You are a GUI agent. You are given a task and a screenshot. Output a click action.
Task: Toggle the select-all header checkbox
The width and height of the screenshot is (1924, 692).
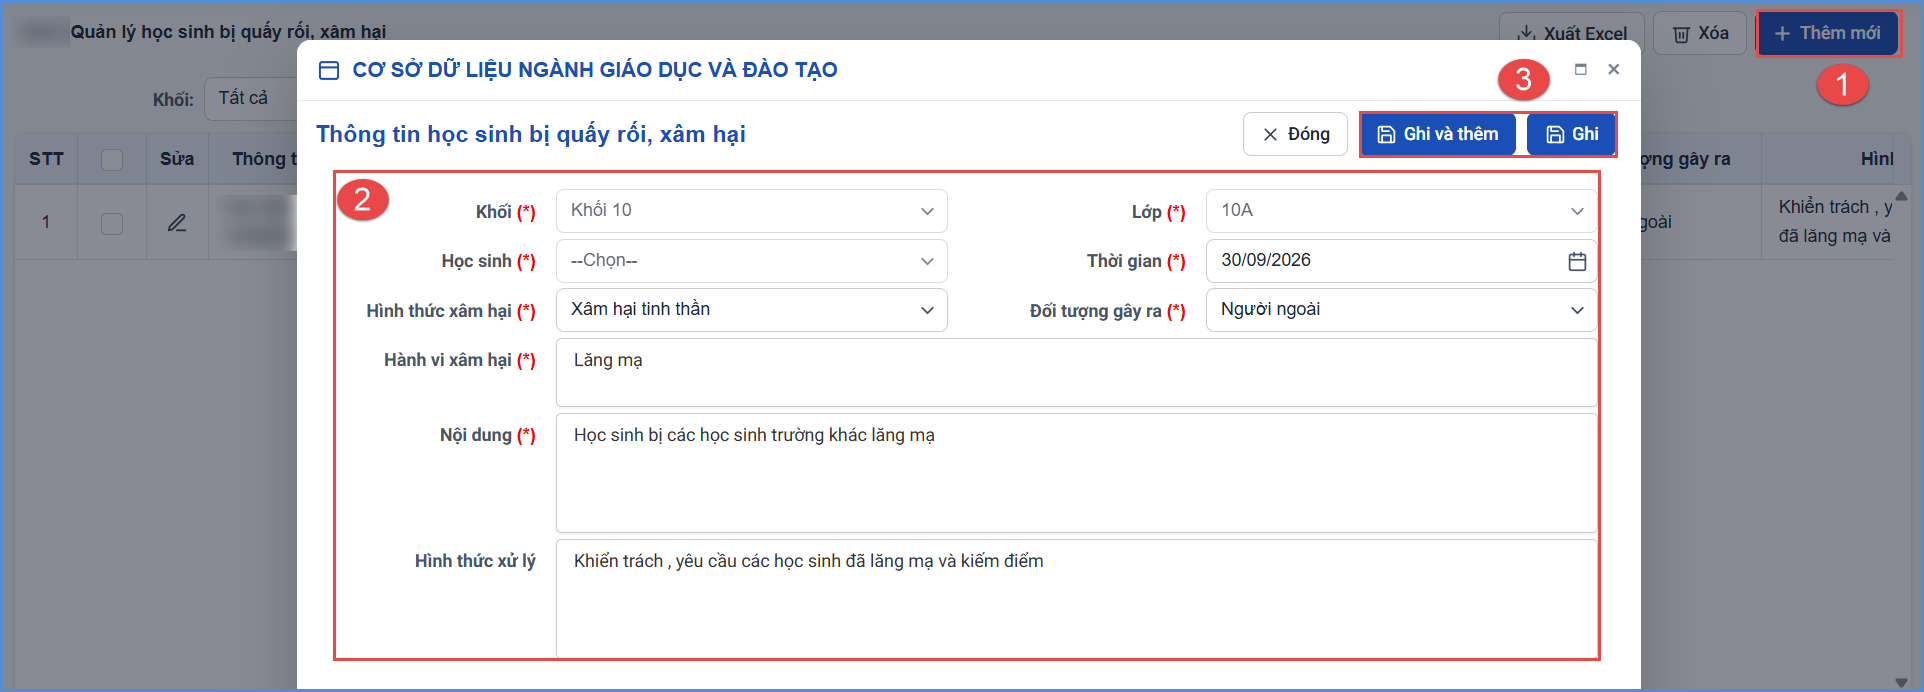(112, 160)
